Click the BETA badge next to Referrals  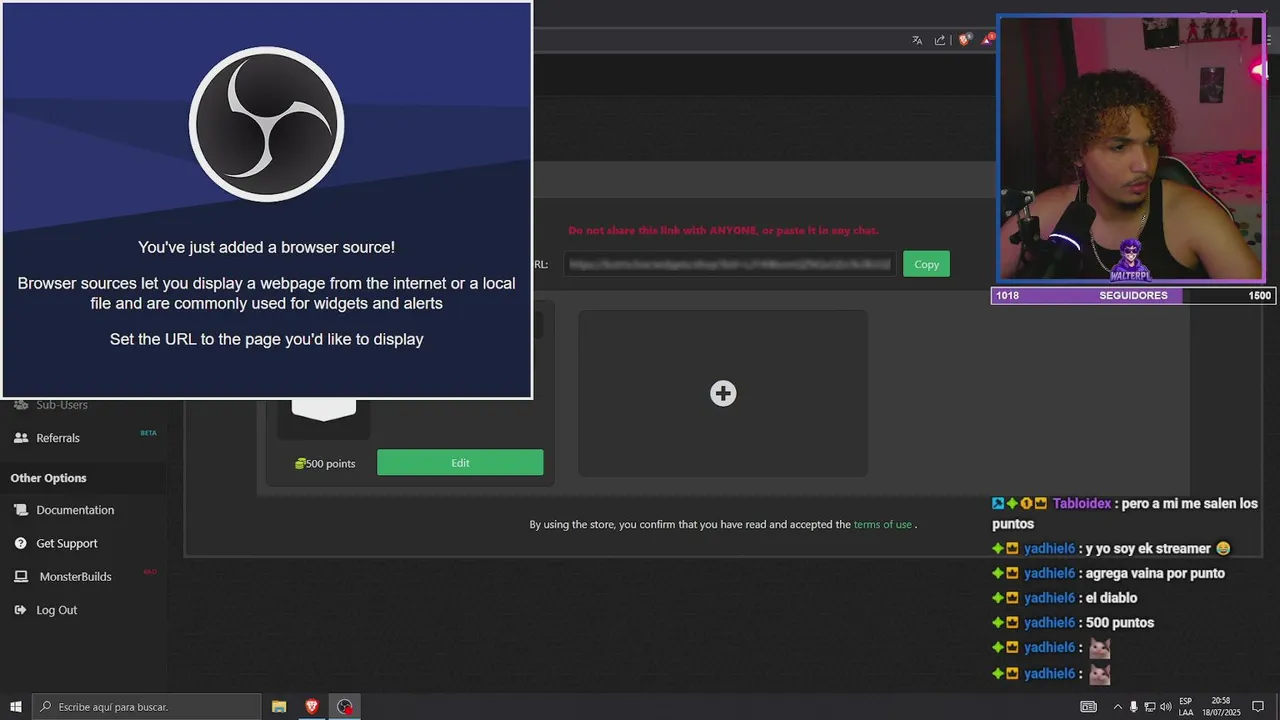[148, 433]
